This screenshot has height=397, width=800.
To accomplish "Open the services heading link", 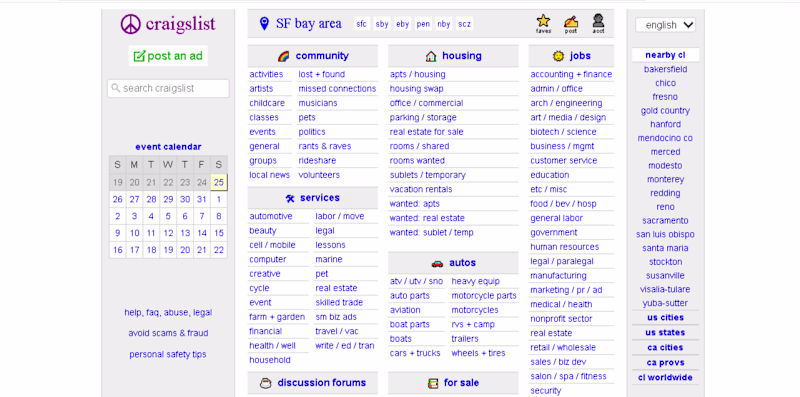I will [x=320, y=198].
